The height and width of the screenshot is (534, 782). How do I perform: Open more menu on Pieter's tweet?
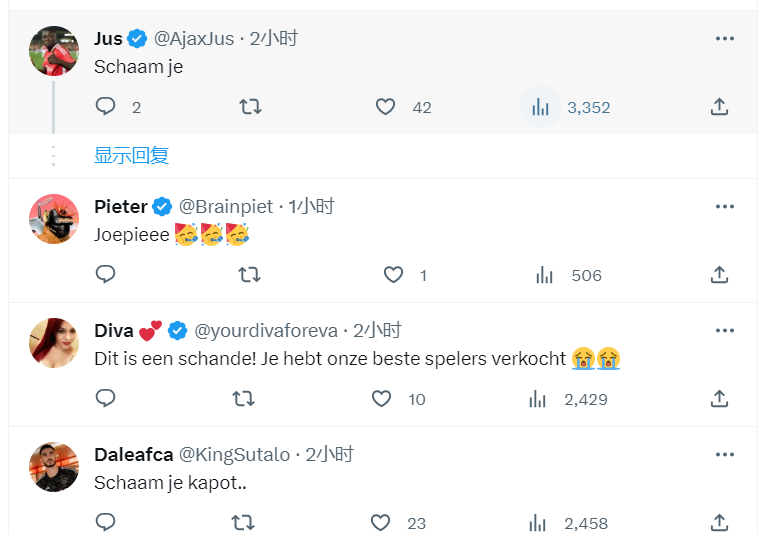725,207
